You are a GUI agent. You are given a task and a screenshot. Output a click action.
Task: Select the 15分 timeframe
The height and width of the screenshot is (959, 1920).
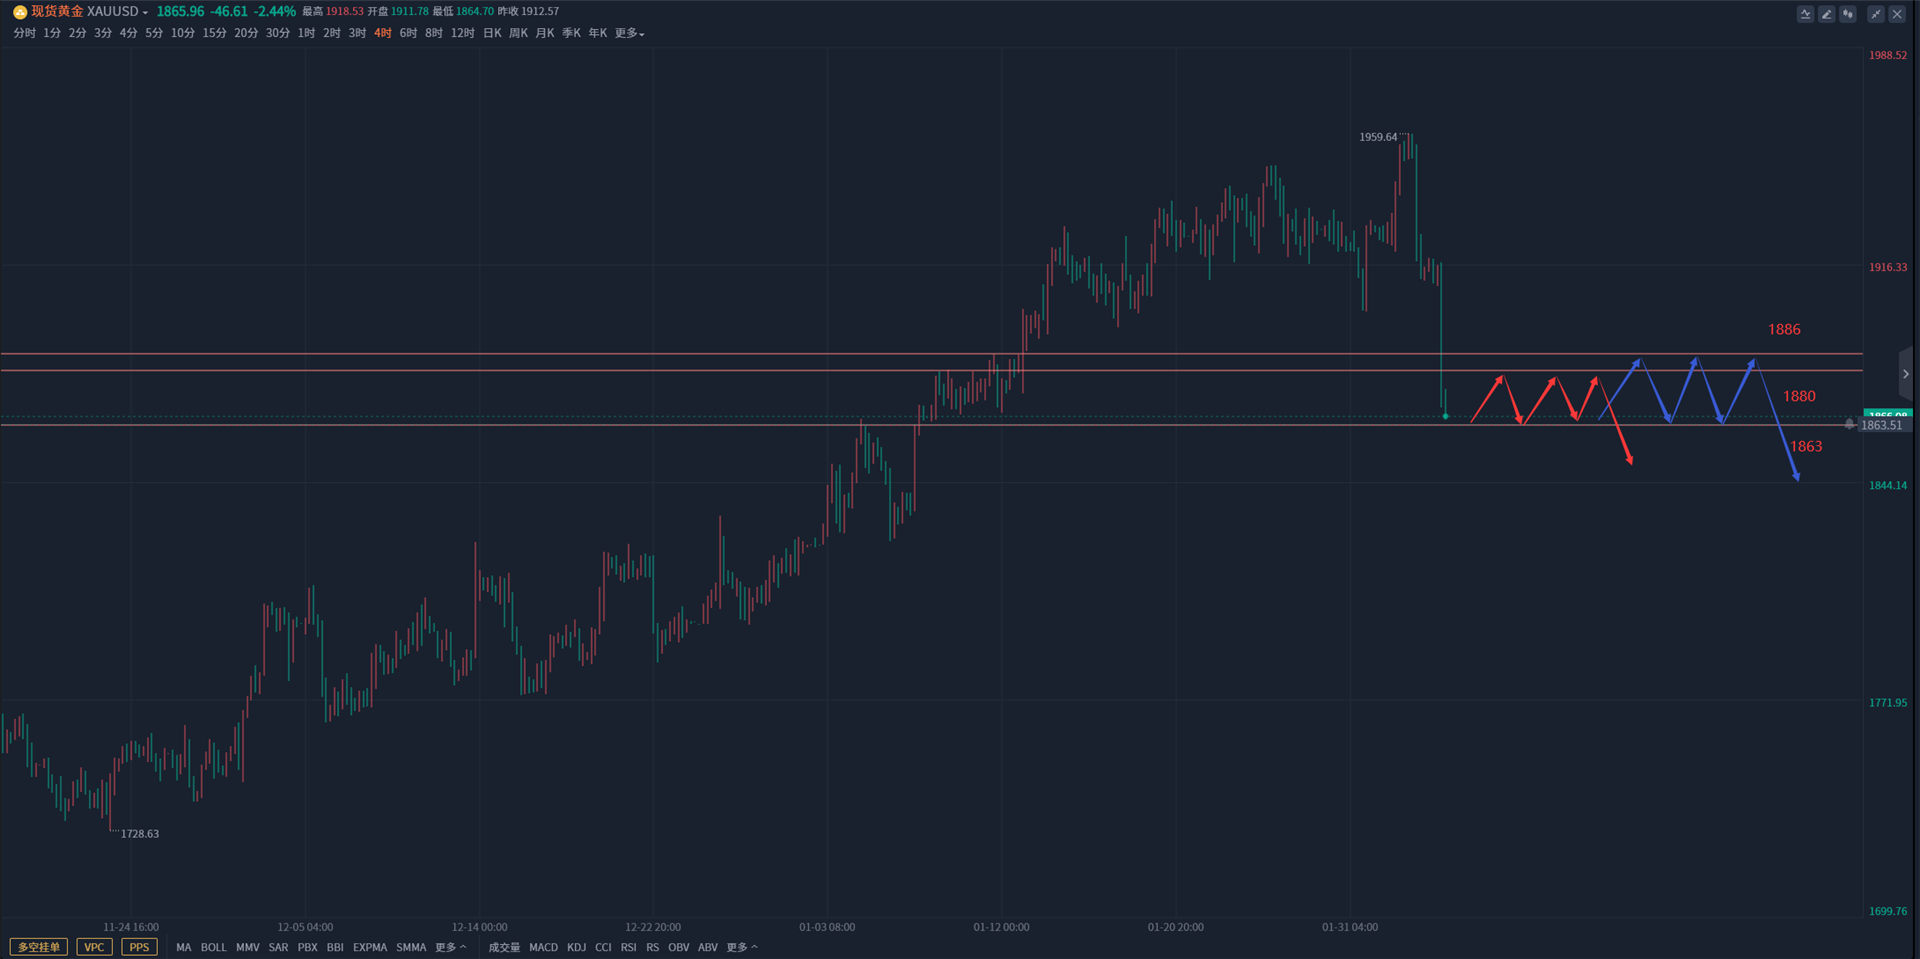coord(214,33)
